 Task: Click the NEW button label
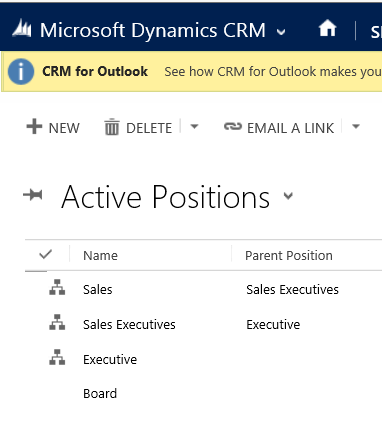pos(64,128)
